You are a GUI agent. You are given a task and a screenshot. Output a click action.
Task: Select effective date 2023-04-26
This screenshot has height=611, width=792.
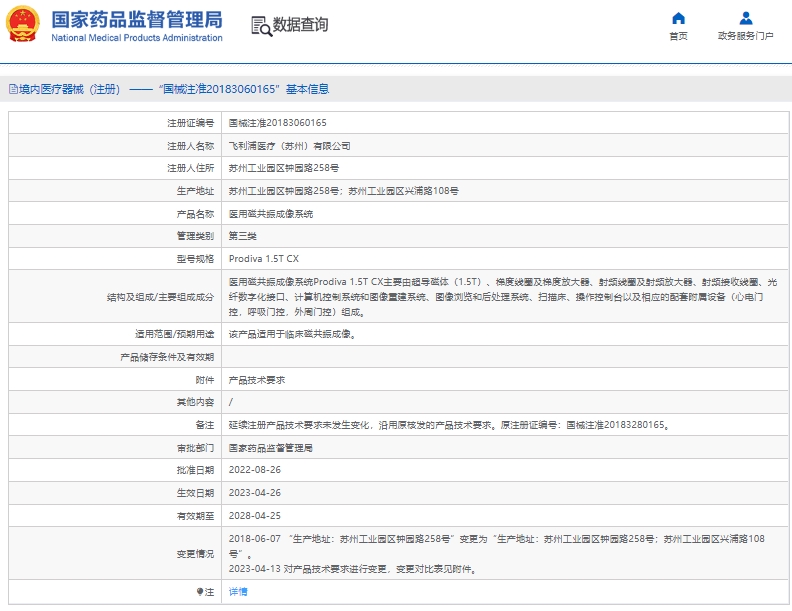pos(255,493)
